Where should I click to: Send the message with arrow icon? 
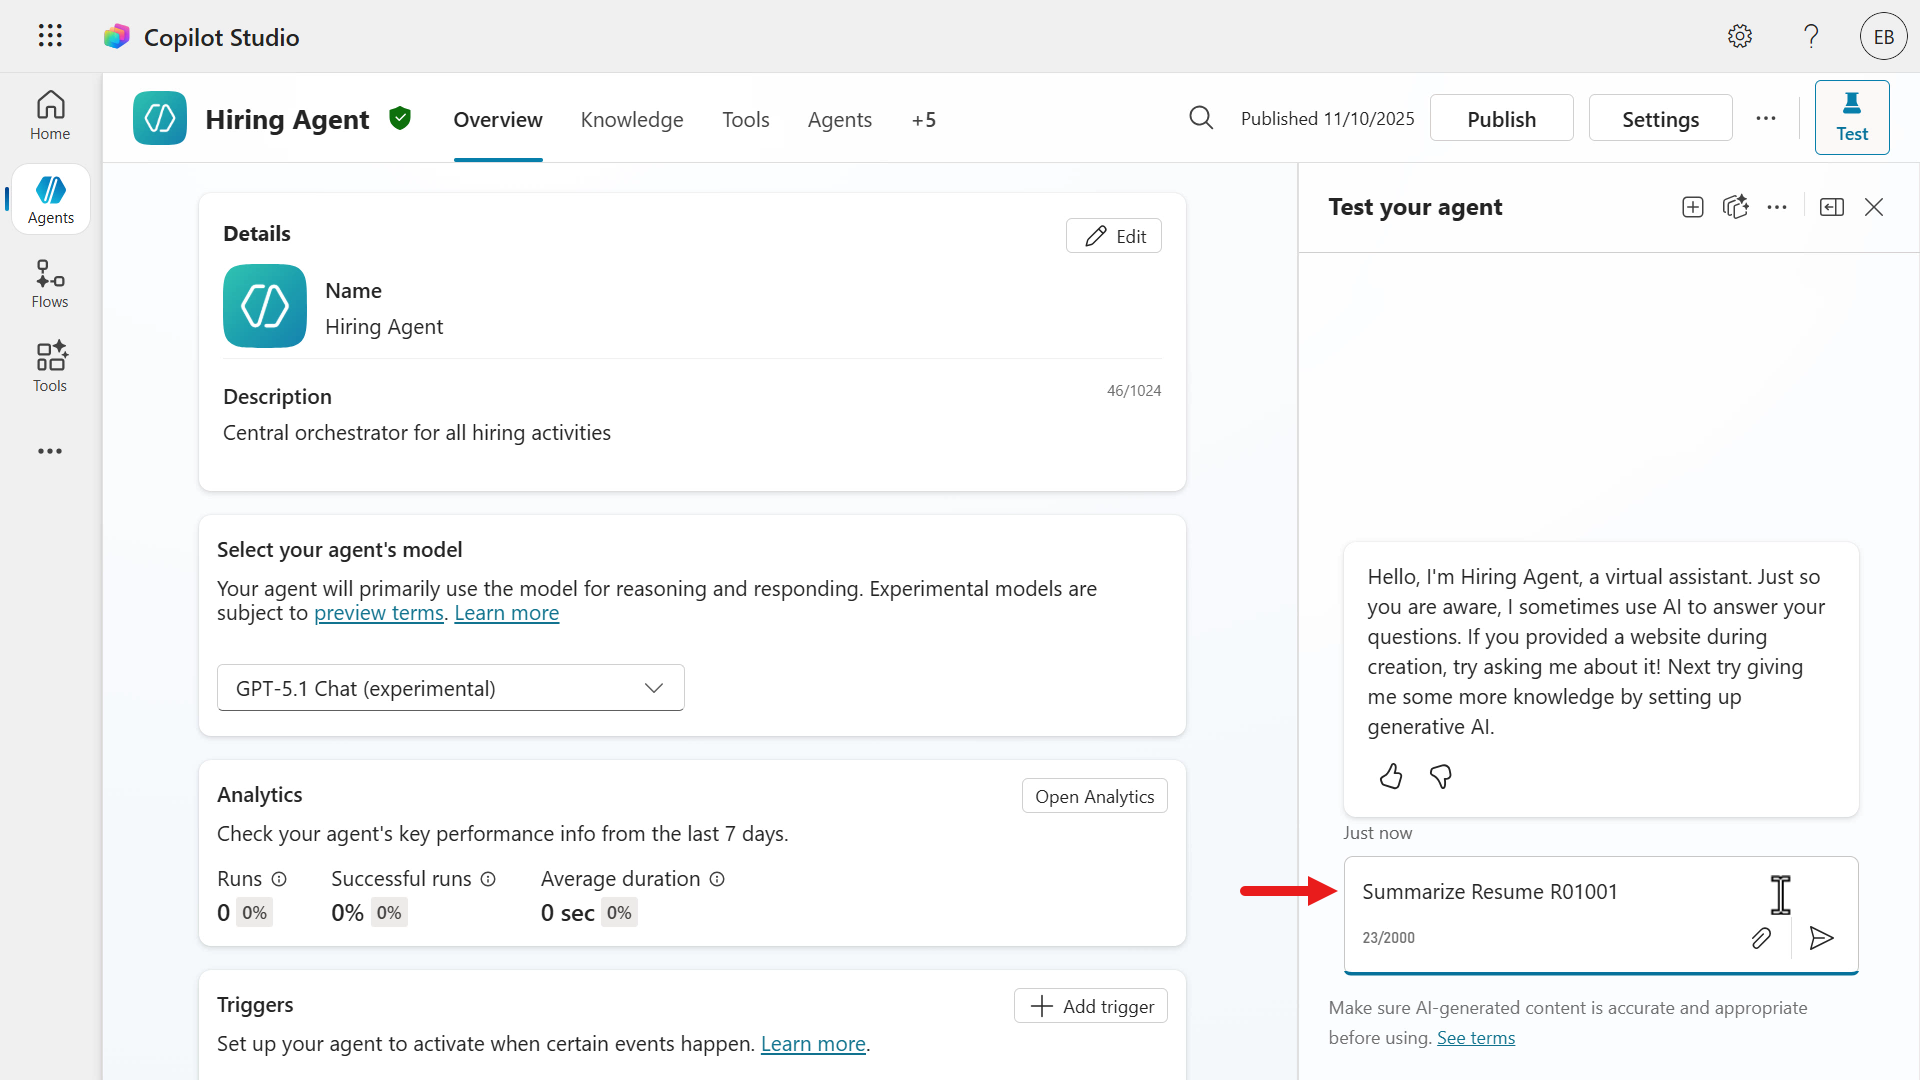click(x=1821, y=938)
